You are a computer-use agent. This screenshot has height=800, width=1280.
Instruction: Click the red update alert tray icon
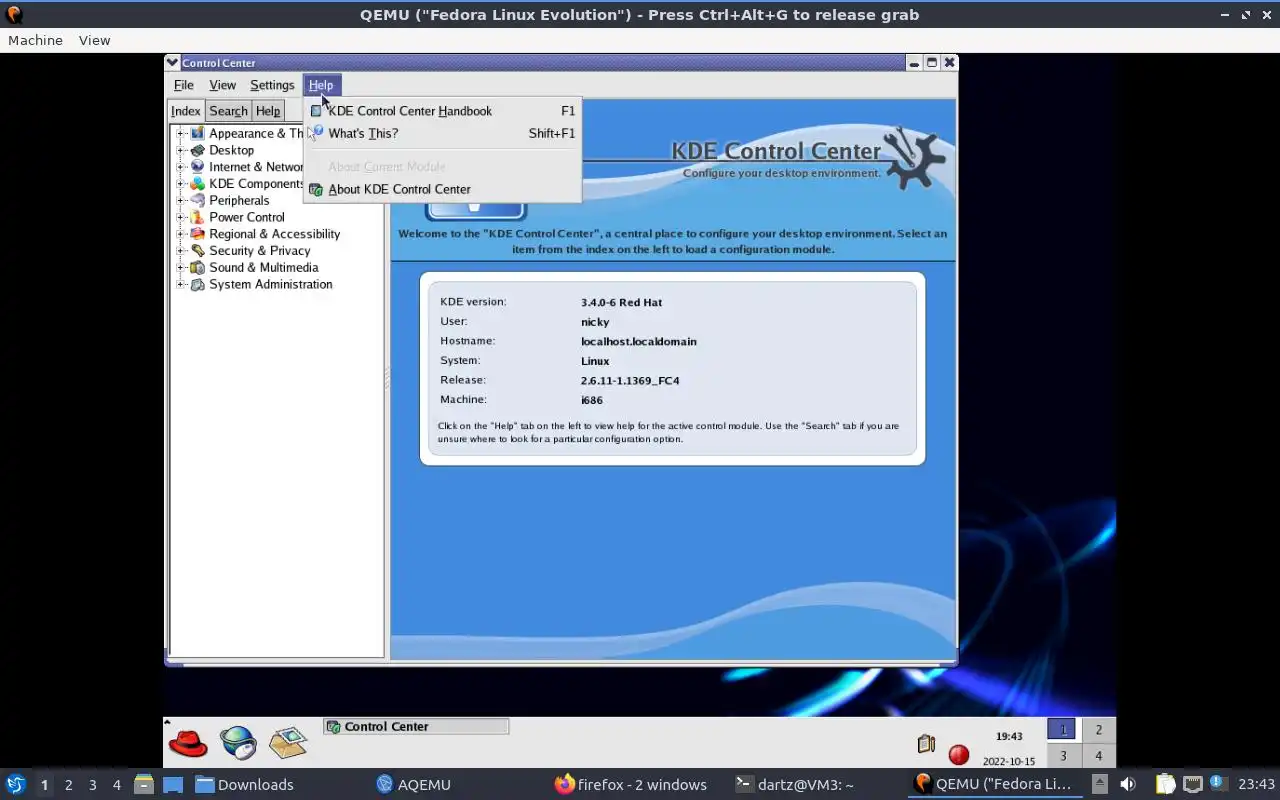[958, 755]
